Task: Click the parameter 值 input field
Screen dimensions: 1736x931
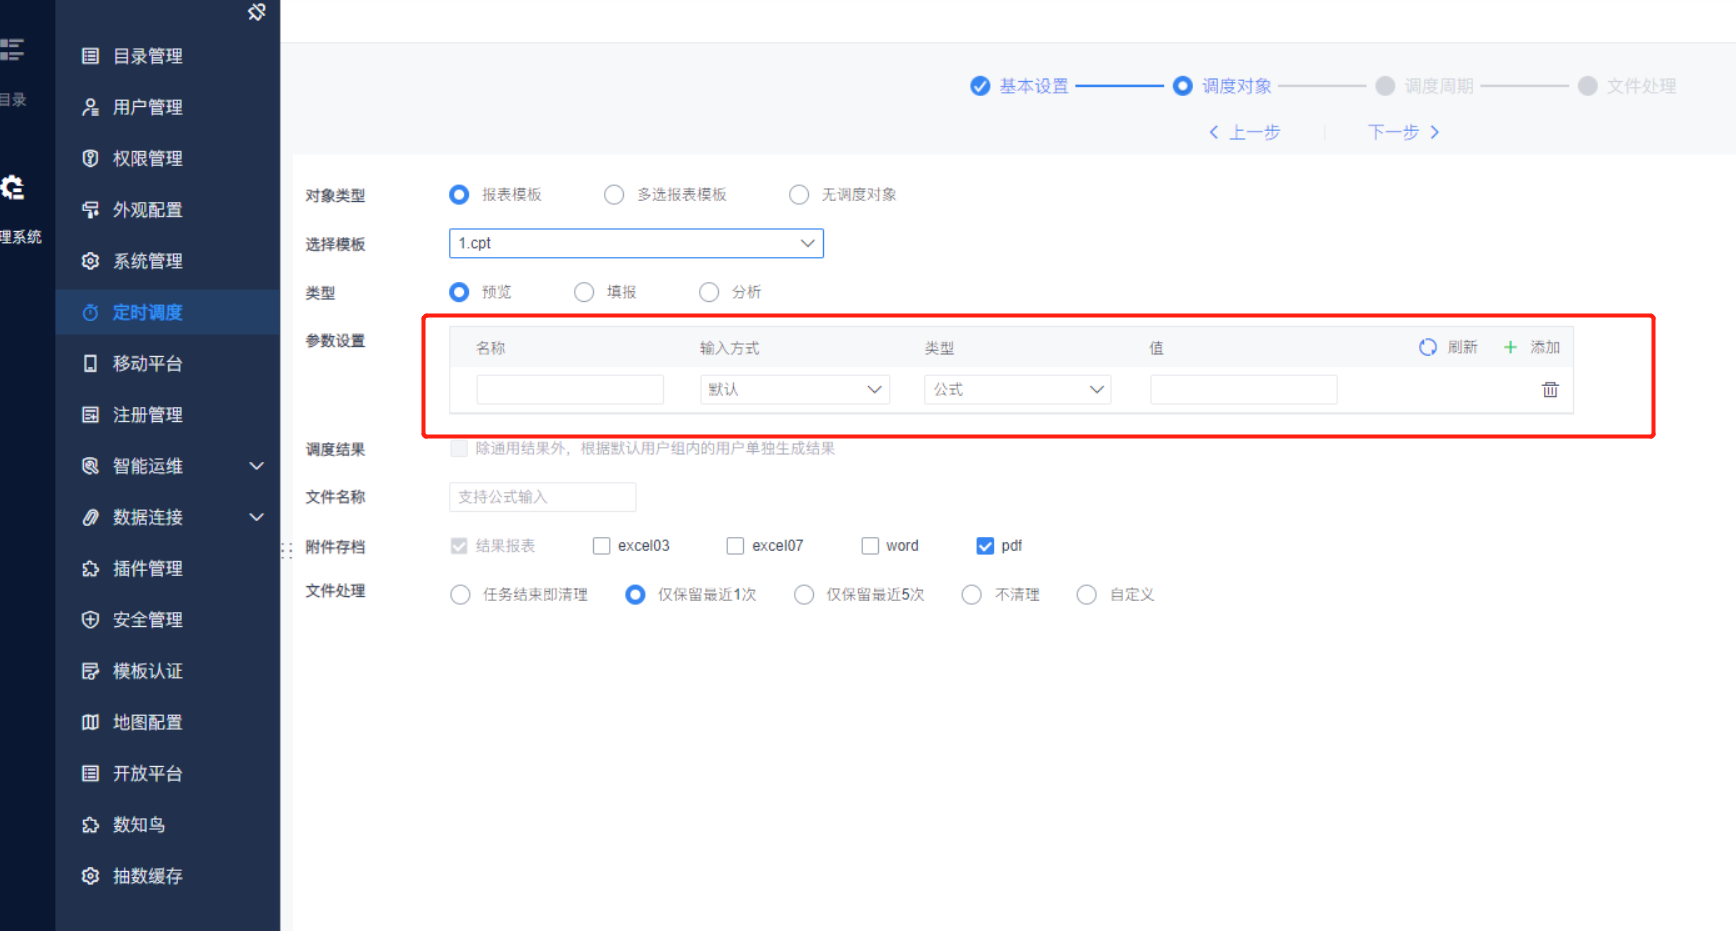Action: [x=1243, y=389]
